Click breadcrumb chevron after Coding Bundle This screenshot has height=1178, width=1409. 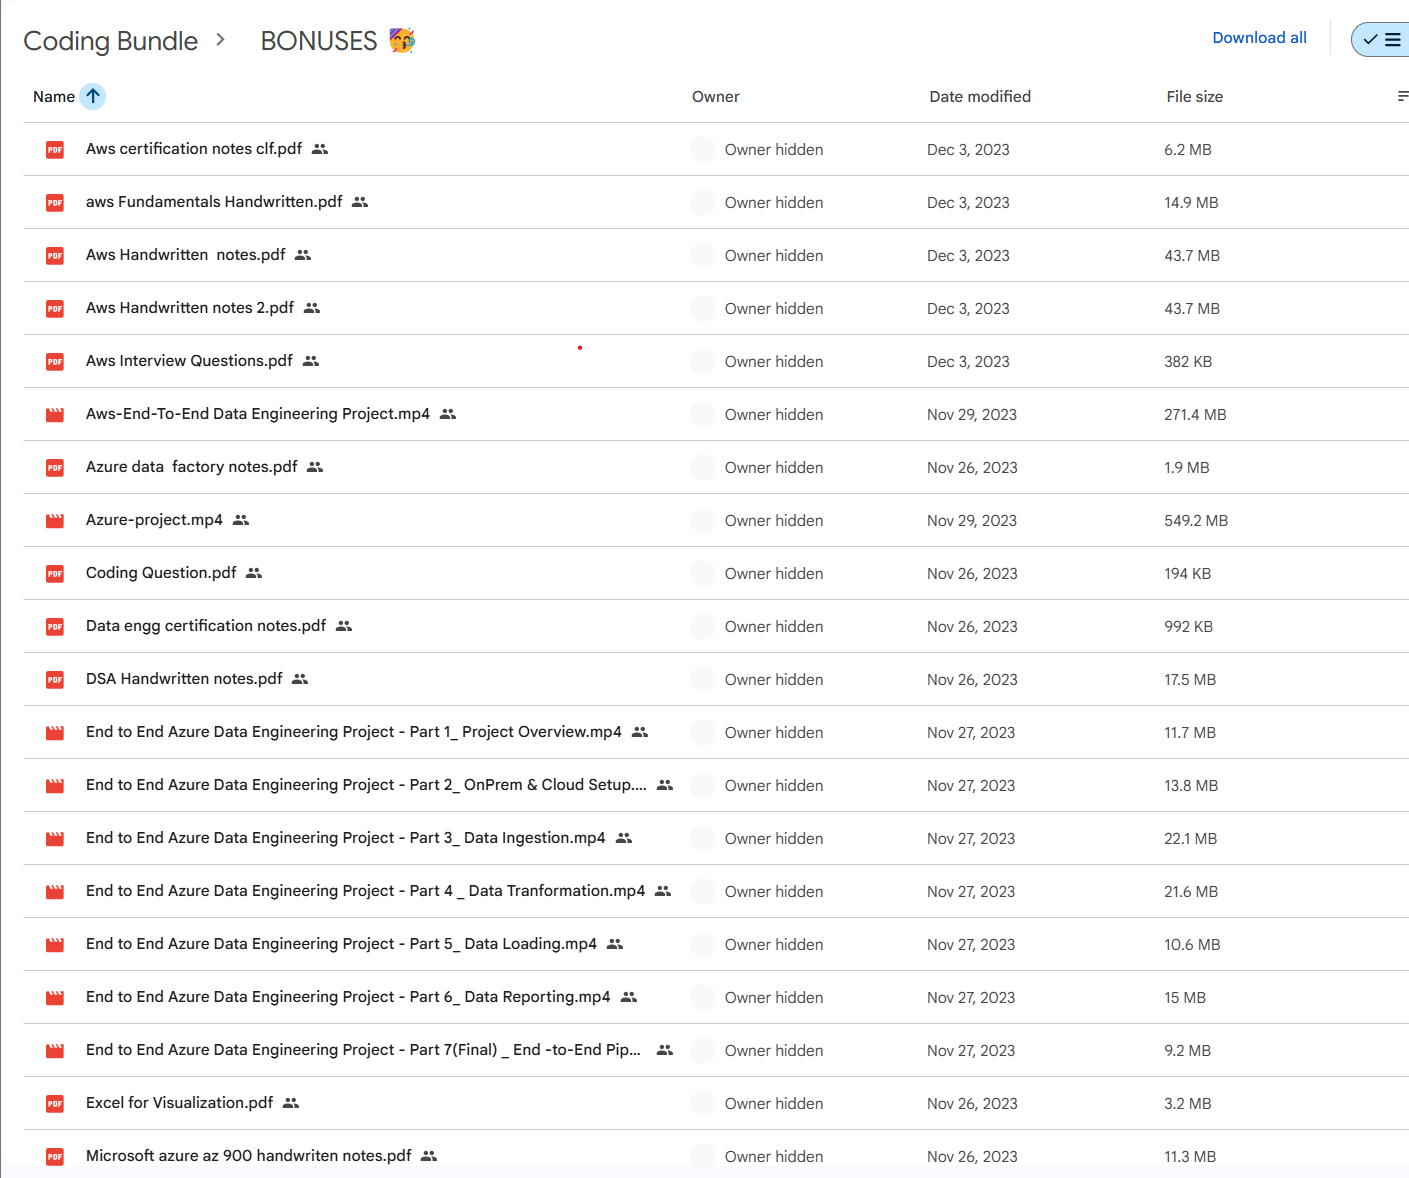[221, 40]
